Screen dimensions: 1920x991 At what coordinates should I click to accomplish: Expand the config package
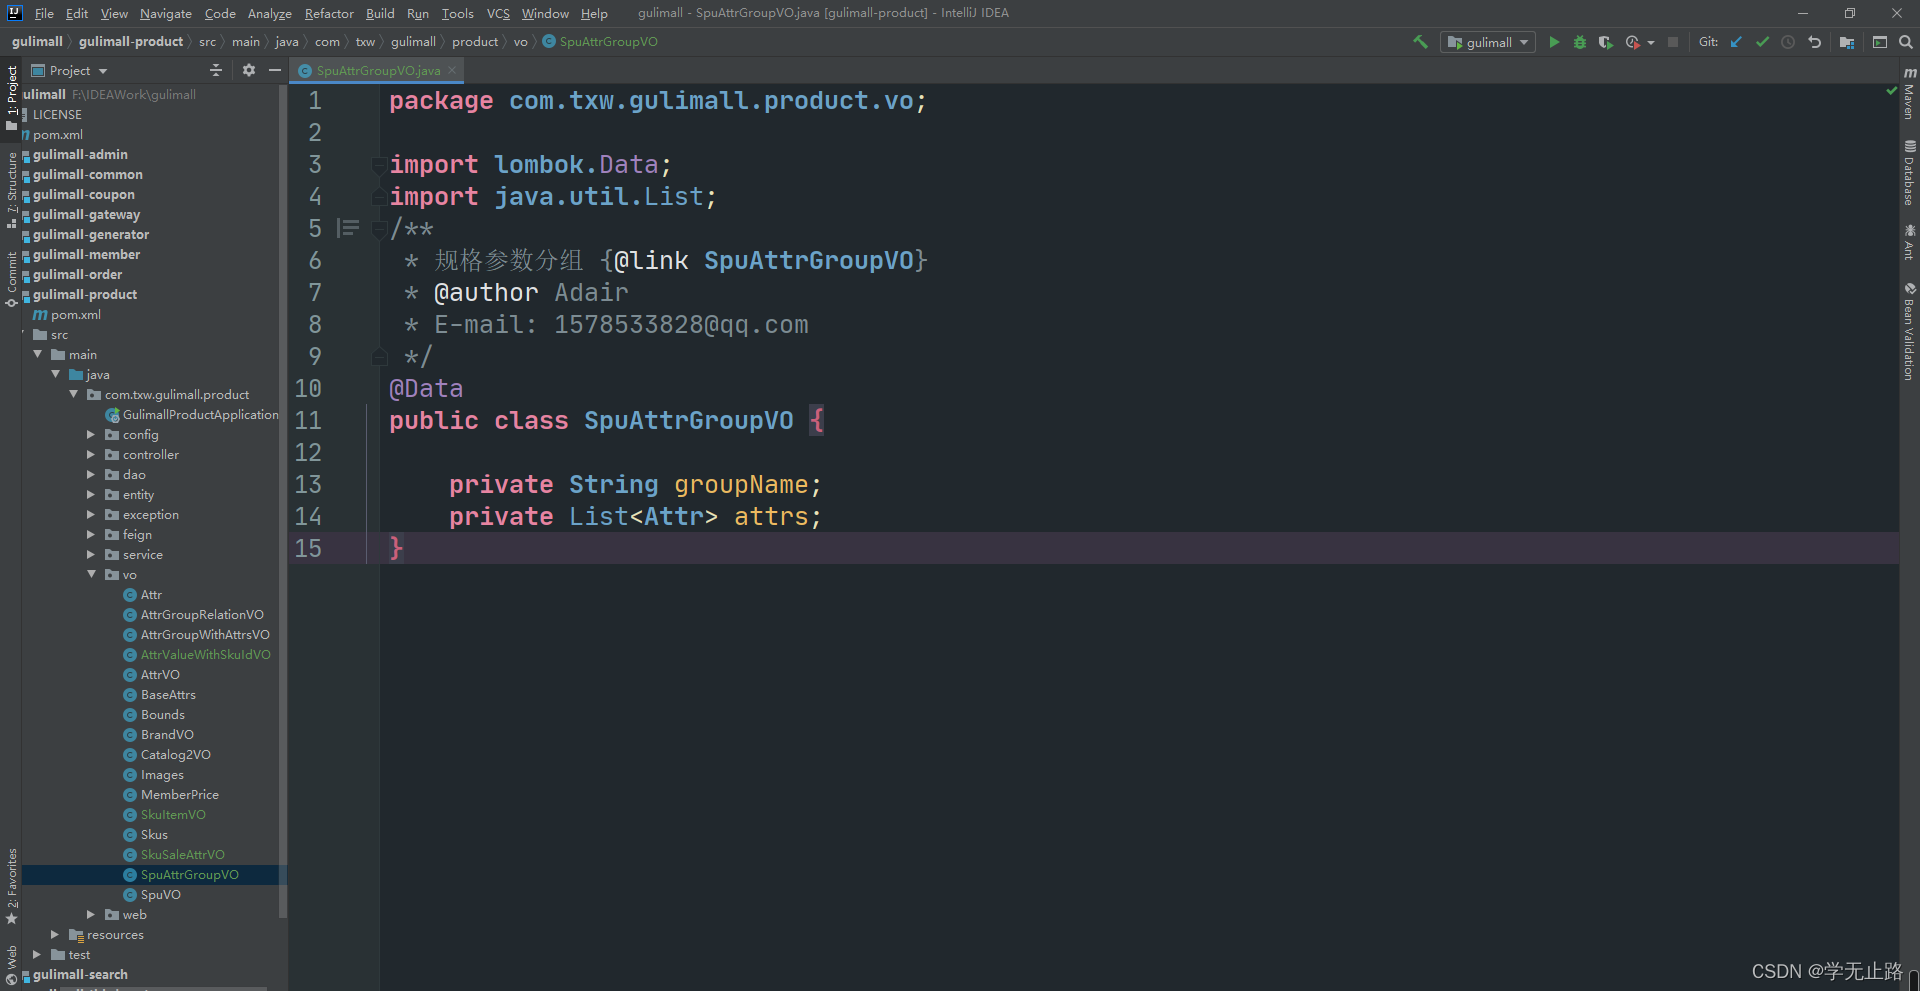[x=91, y=434]
